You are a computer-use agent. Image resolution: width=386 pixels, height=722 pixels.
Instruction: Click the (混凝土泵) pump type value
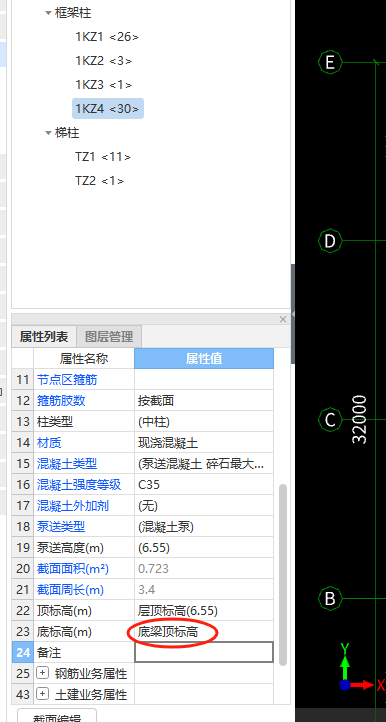(204, 527)
